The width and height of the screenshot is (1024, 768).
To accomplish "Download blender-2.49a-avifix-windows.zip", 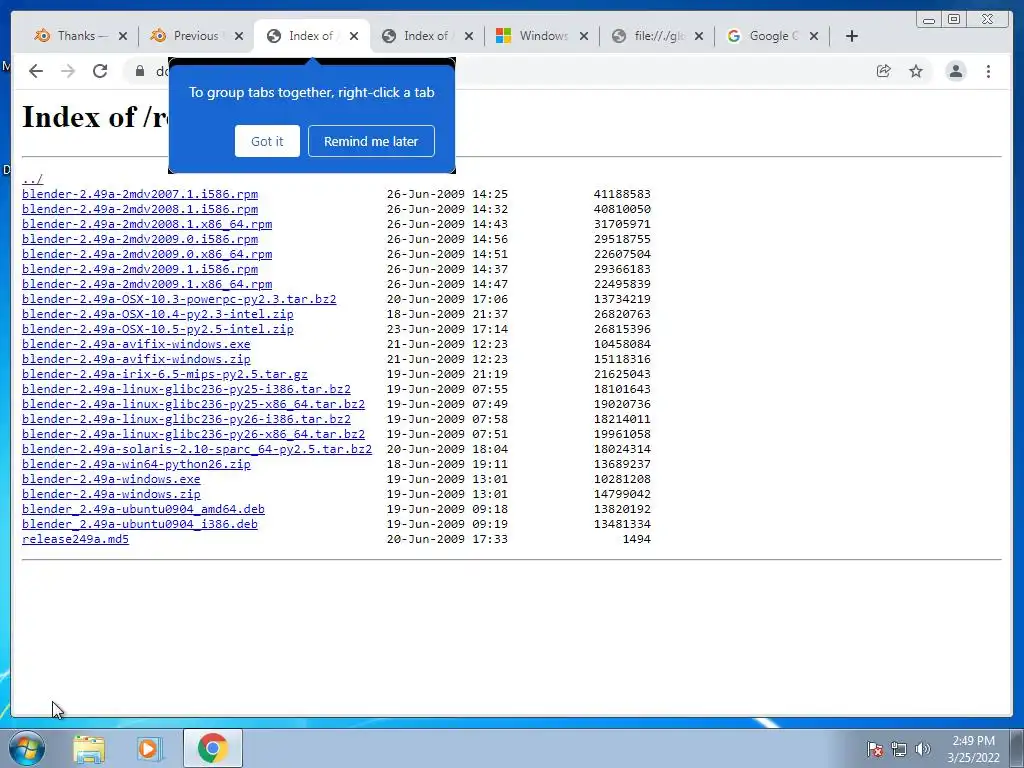I will (136, 359).
